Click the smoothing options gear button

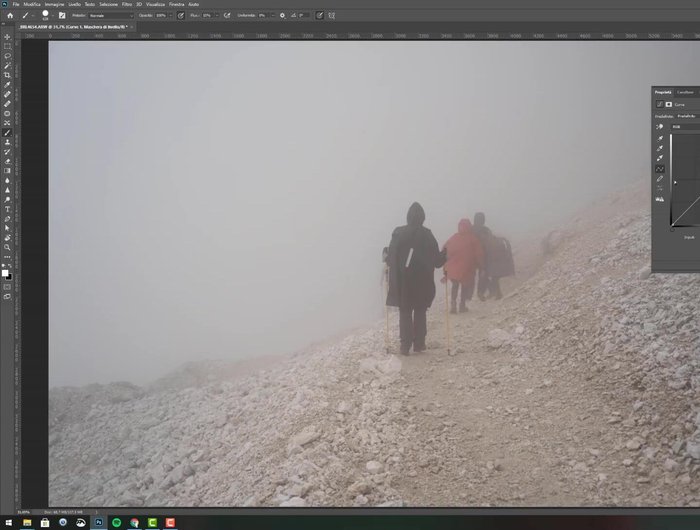point(282,16)
